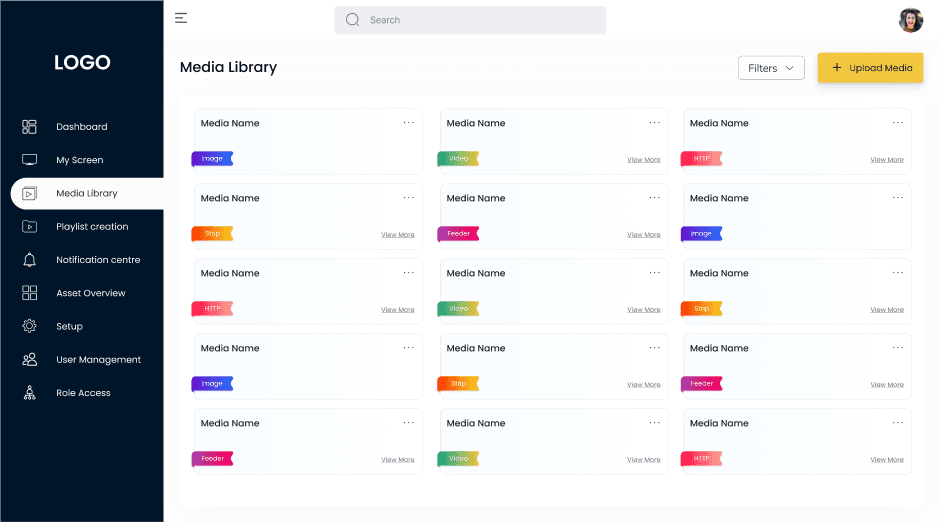This screenshot has height=522, width=940.
Task: Click the Asset Overview grid icon
Action: 29,292
